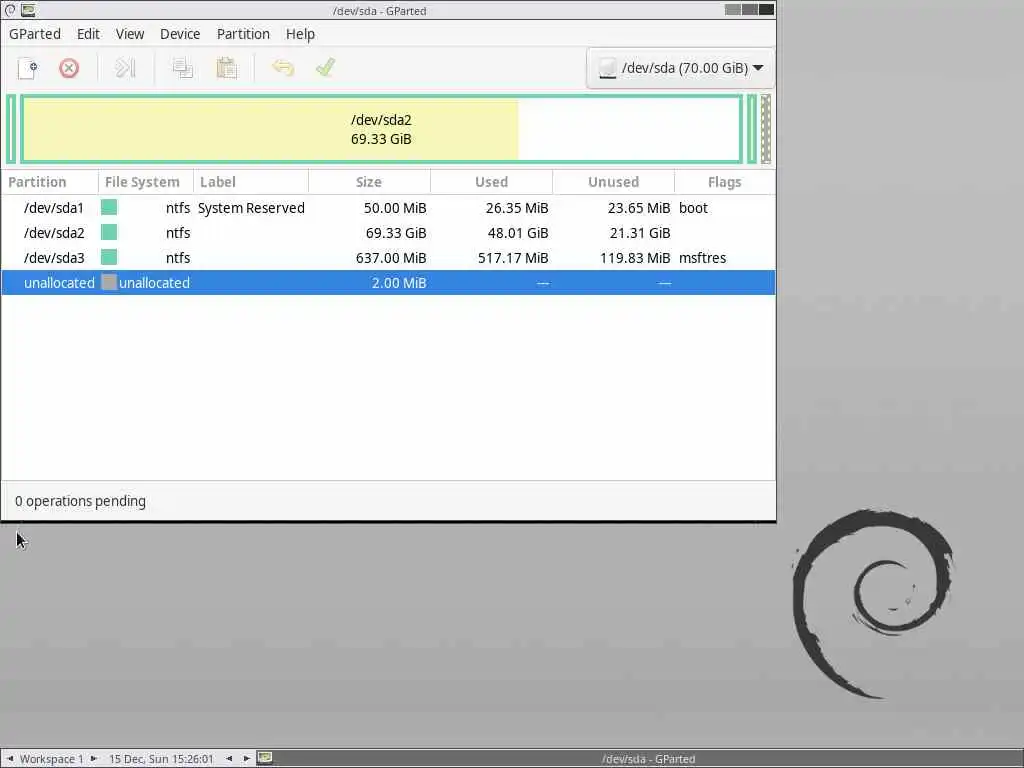Click the Copy partition toolbar icon
1024x768 pixels.
click(x=182, y=68)
